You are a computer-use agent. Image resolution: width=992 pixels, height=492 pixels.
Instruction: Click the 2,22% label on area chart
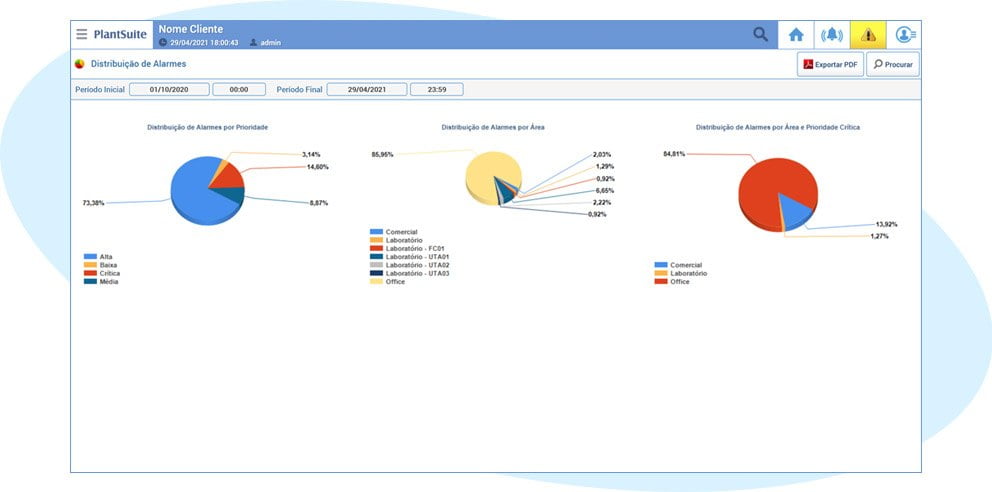click(602, 202)
